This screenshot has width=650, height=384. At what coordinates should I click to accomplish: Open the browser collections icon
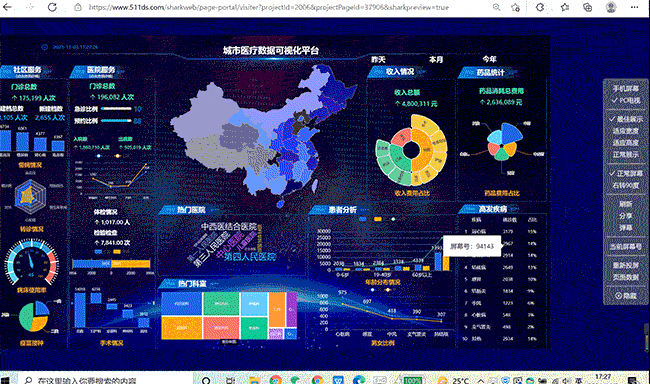[587, 7]
